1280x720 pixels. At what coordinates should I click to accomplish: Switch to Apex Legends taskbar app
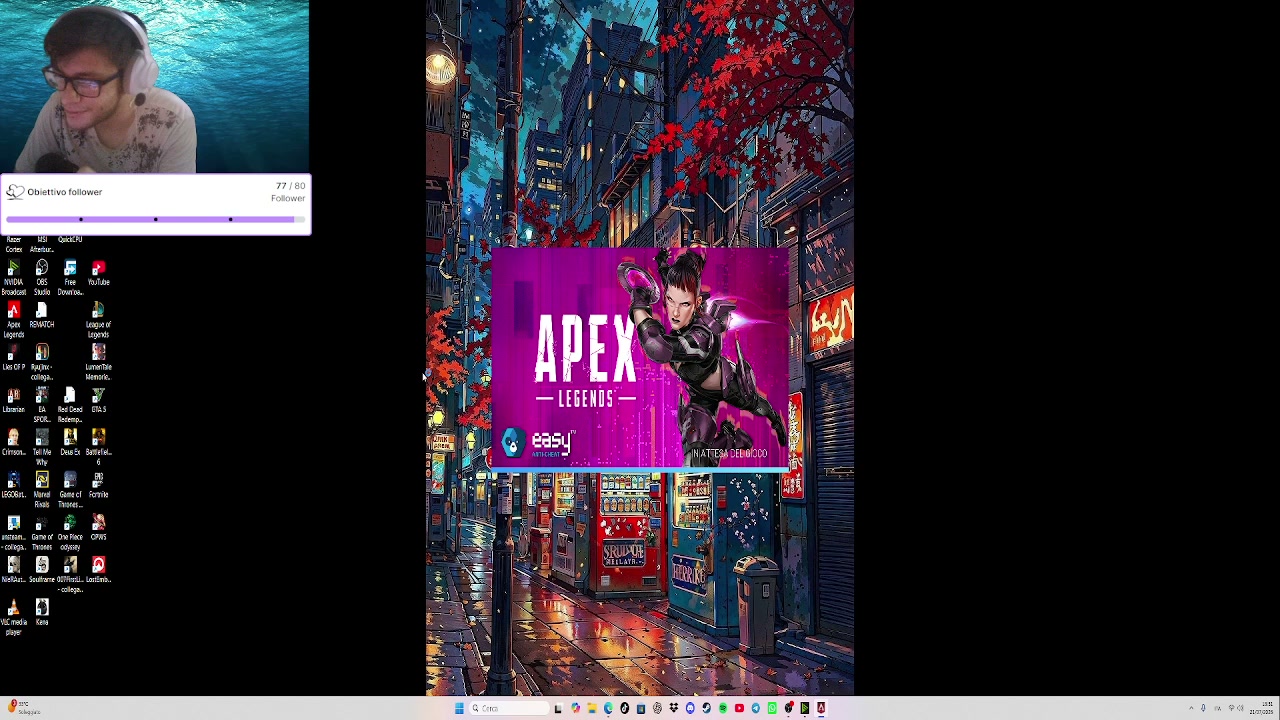coord(821,708)
